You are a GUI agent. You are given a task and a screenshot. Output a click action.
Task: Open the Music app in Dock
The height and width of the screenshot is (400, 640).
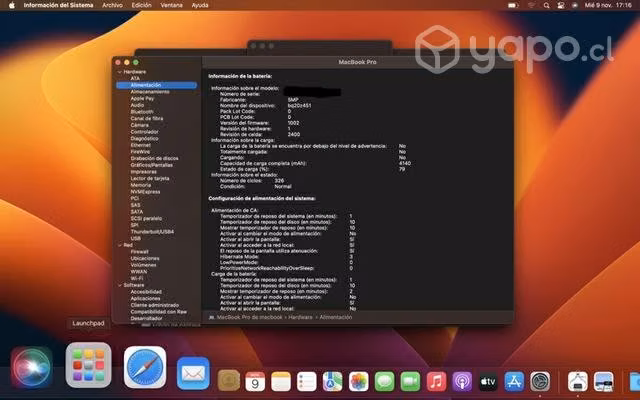click(x=436, y=382)
